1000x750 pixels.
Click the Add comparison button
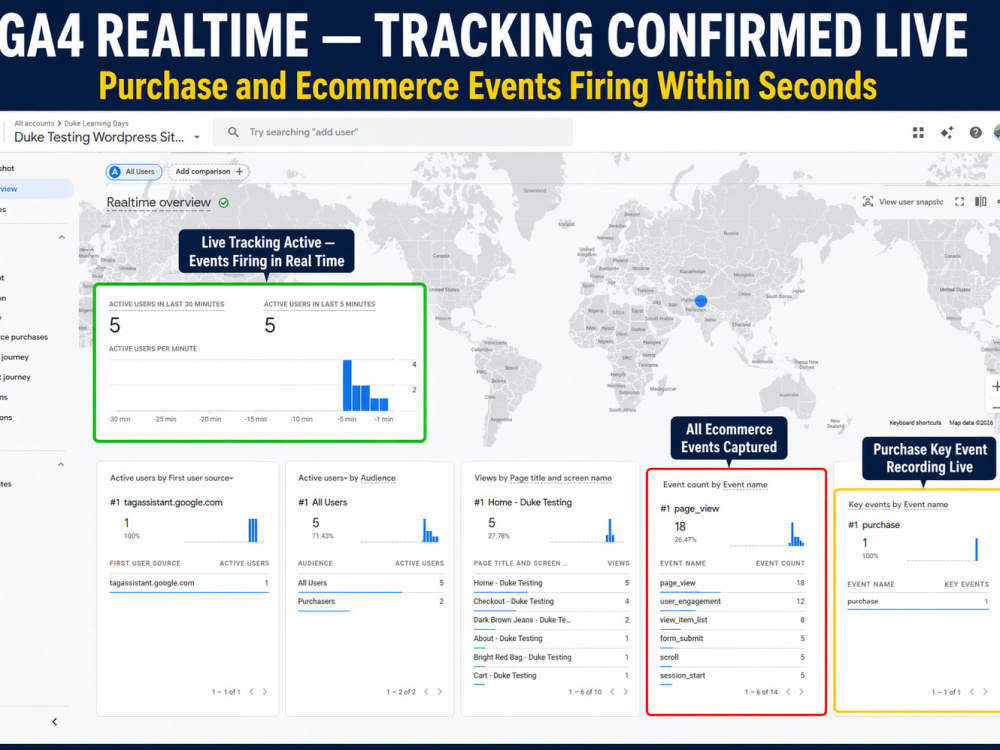pos(209,172)
